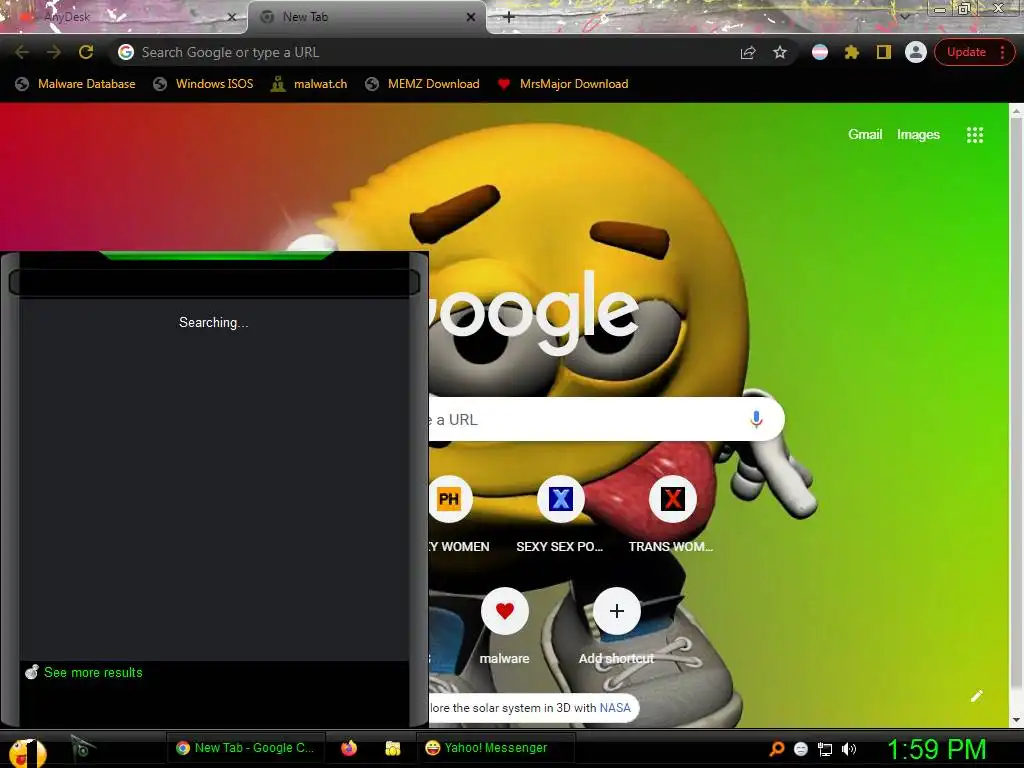
Task: Click the smiley Start button
Action: 27,753
